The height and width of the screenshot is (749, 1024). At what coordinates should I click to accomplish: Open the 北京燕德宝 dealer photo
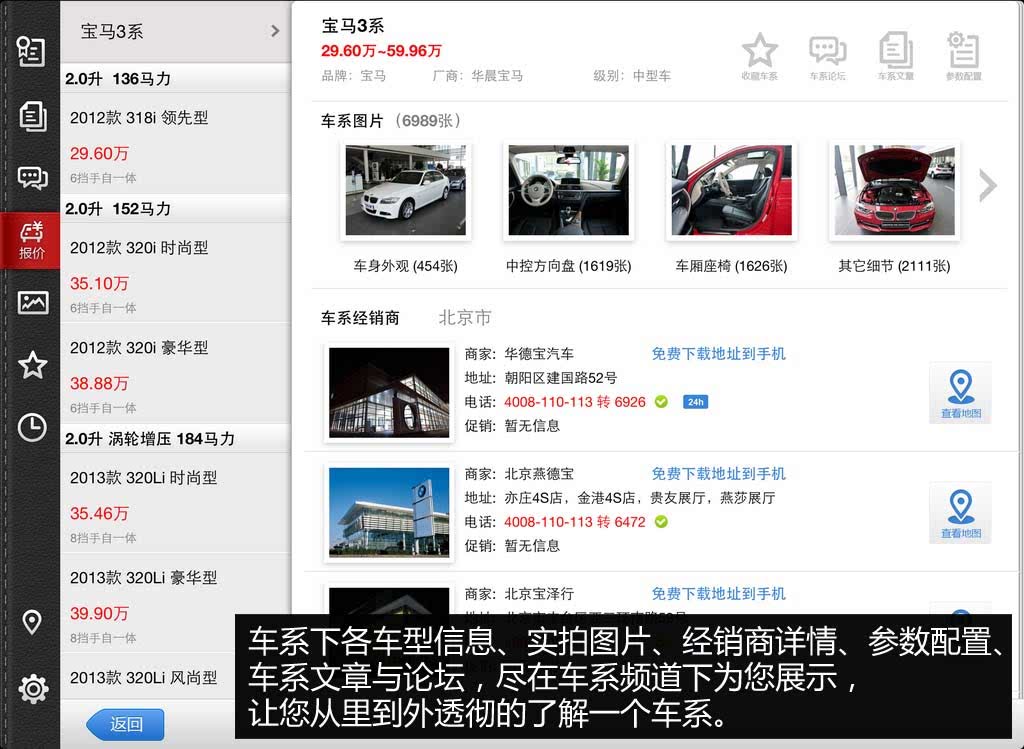pyautogui.click(x=389, y=513)
